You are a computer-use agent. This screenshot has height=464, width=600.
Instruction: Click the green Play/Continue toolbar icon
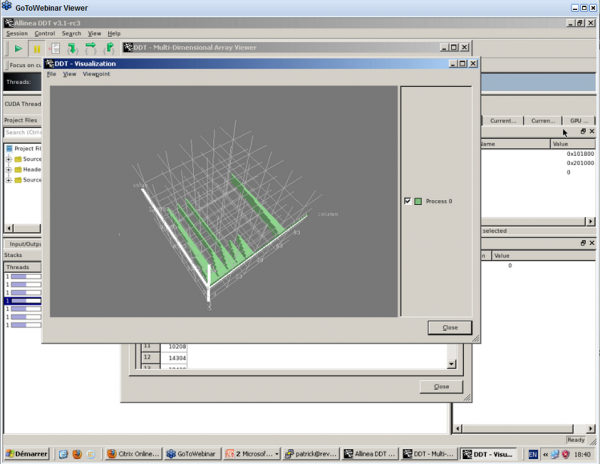18,47
